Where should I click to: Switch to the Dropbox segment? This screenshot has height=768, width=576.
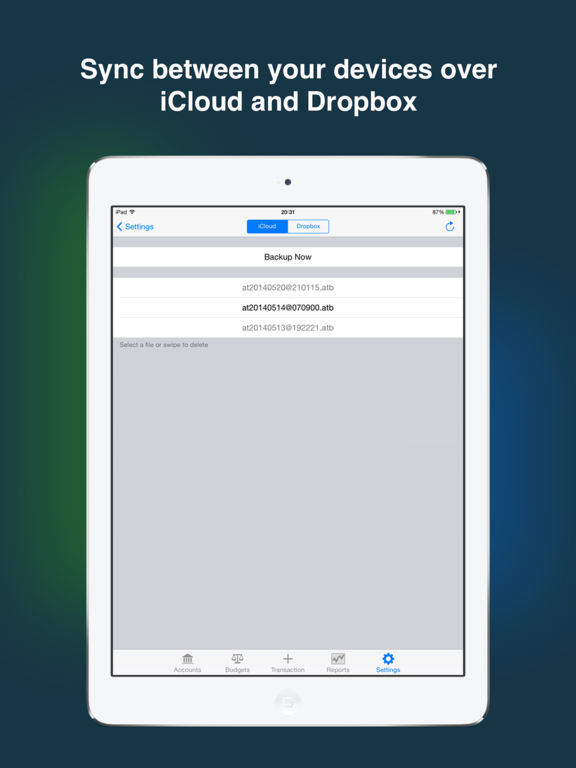(308, 226)
